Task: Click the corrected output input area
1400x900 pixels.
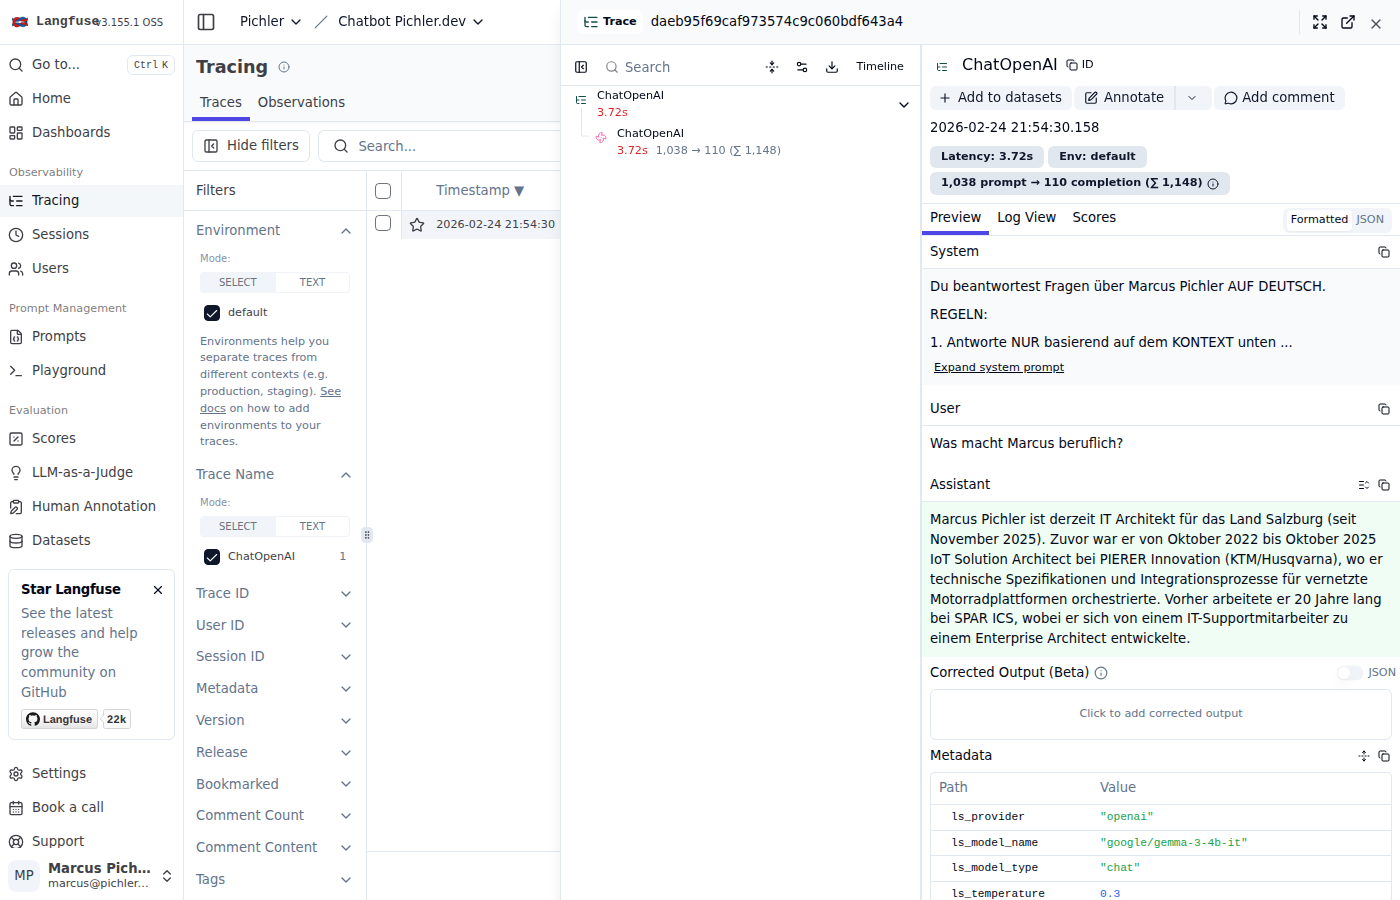Action: coord(1160,714)
